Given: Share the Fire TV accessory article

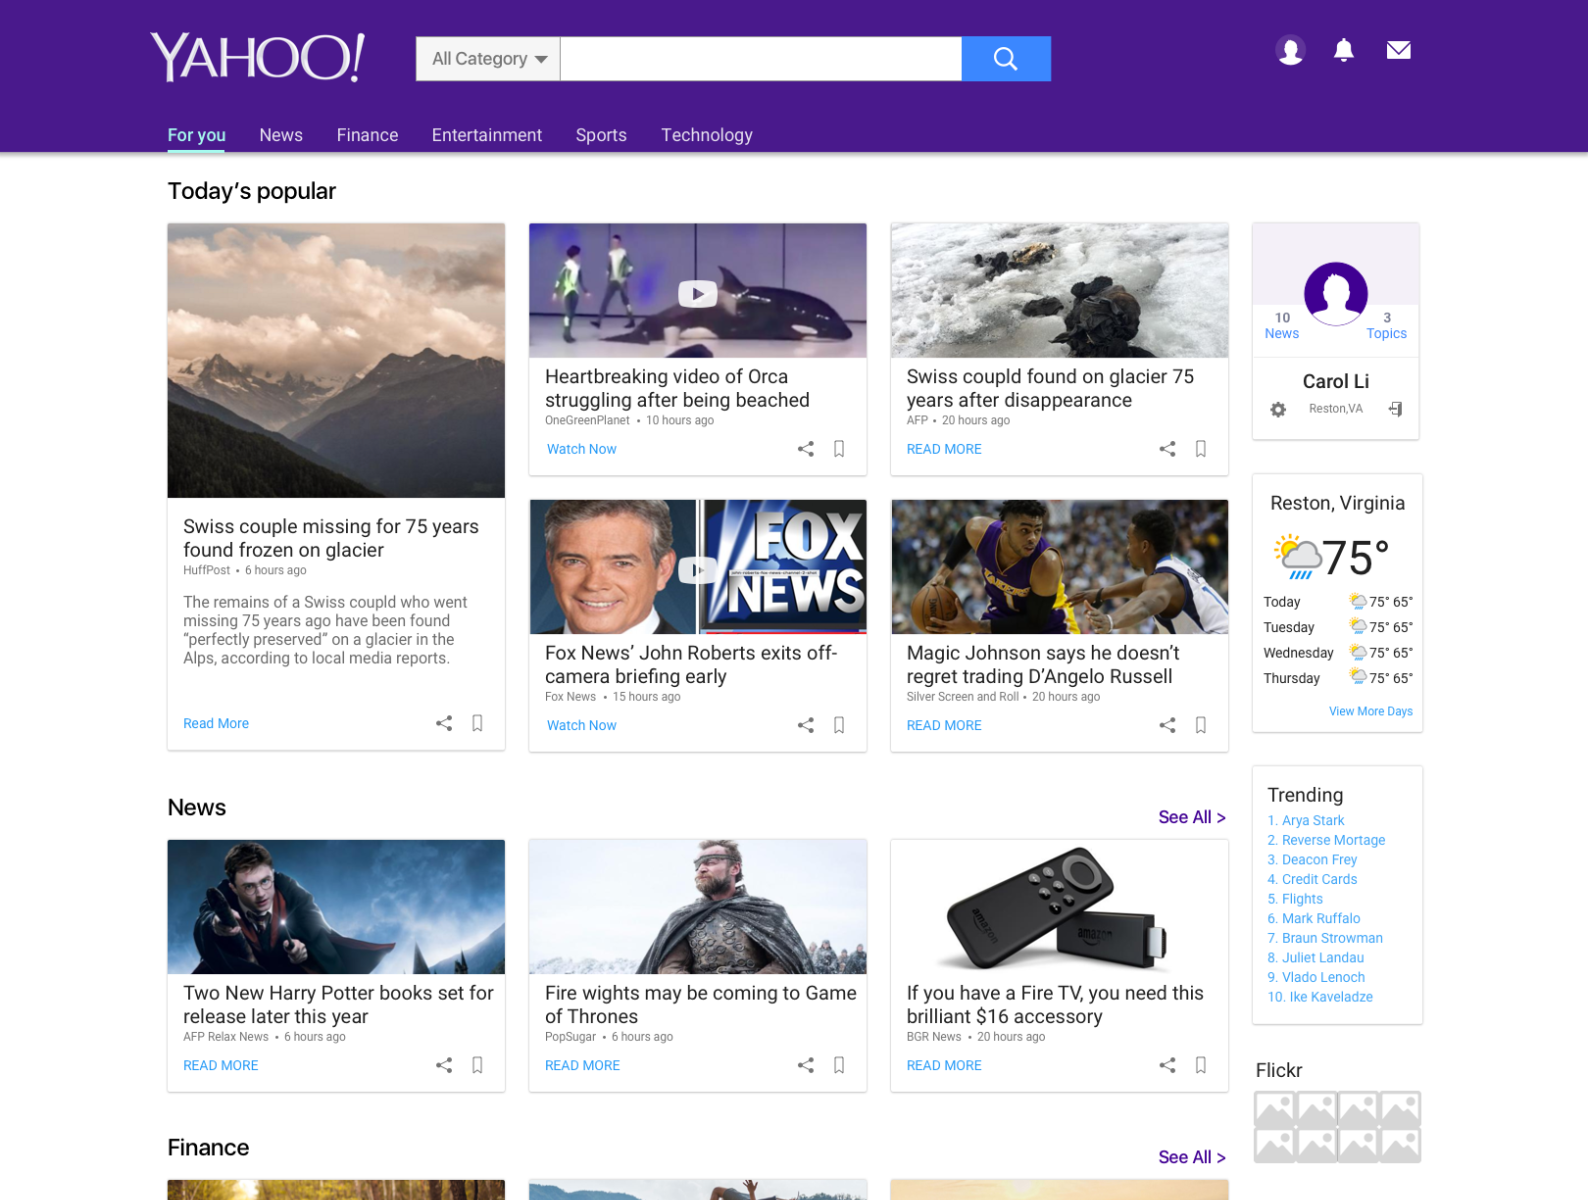Looking at the screenshot, I should click(x=1167, y=1065).
